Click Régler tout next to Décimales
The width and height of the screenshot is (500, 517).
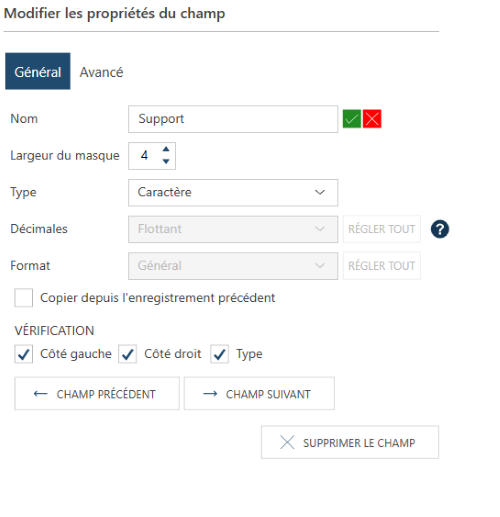382,229
